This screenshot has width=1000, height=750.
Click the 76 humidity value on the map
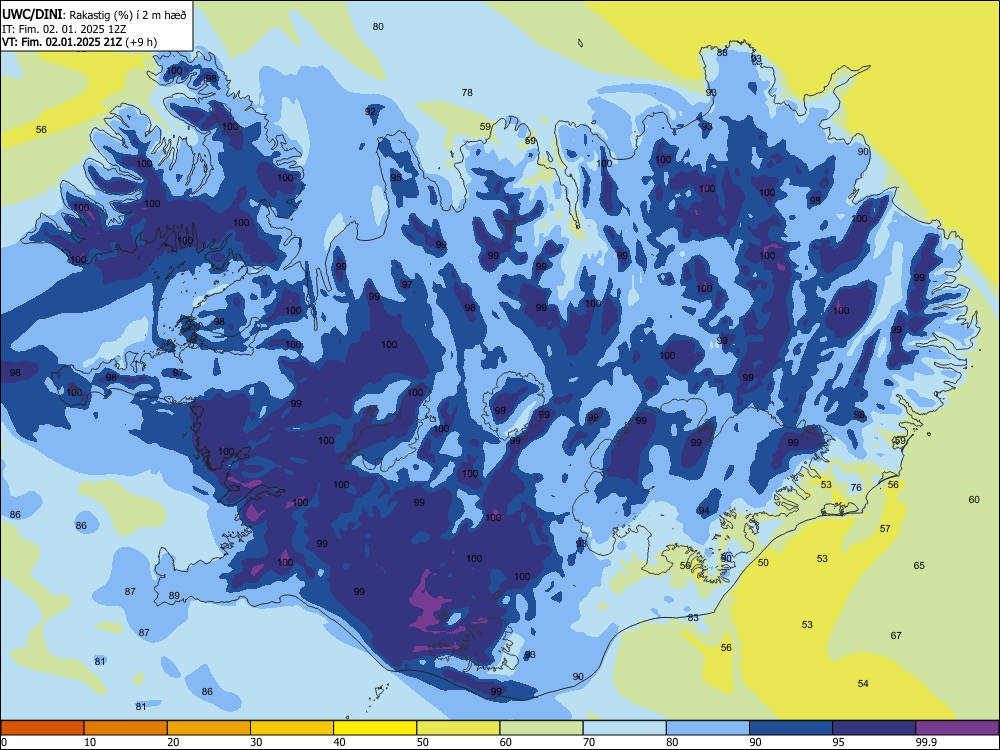[x=856, y=488]
